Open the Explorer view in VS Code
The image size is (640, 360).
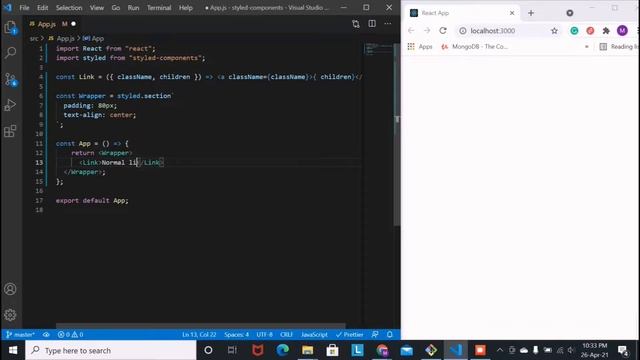(10, 28)
